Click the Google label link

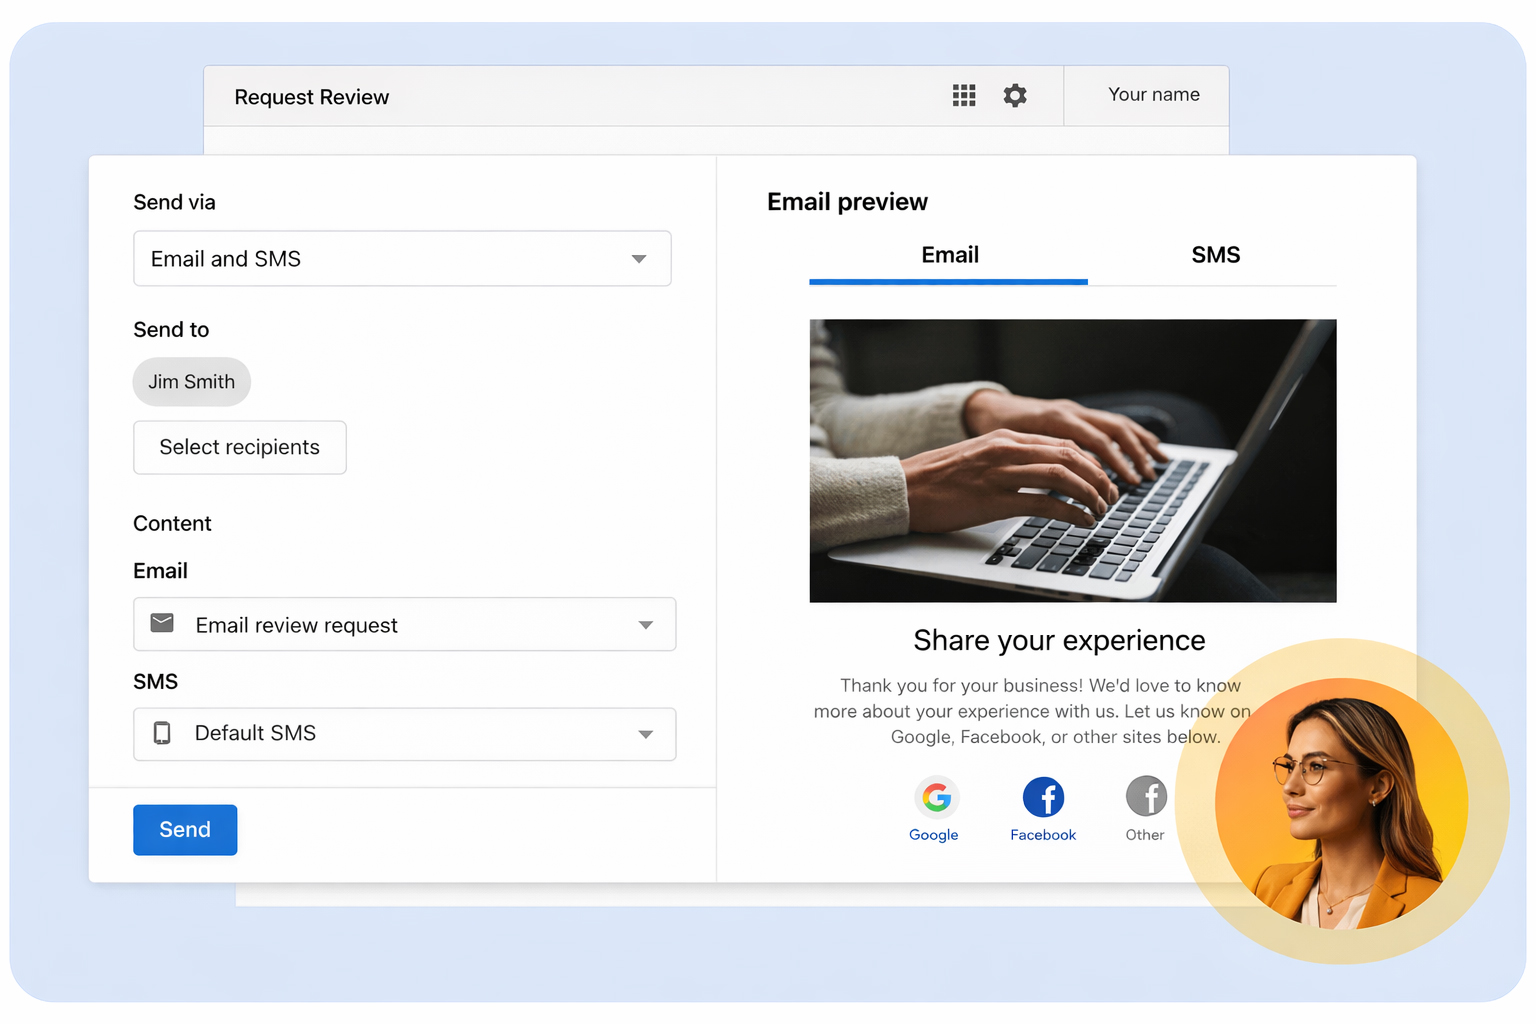coord(933,835)
